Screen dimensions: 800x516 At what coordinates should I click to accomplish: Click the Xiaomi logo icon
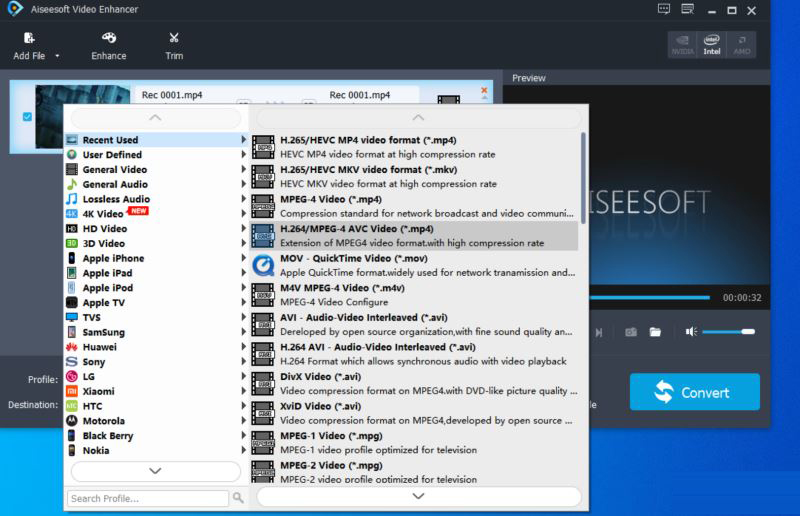72,391
